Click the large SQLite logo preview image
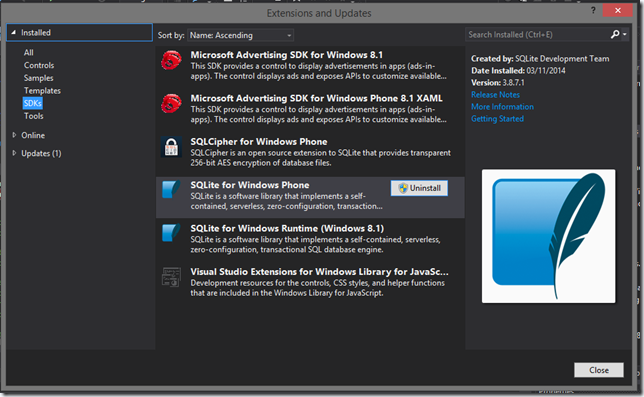This screenshot has width=644, height=397. click(x=548, y=236)
